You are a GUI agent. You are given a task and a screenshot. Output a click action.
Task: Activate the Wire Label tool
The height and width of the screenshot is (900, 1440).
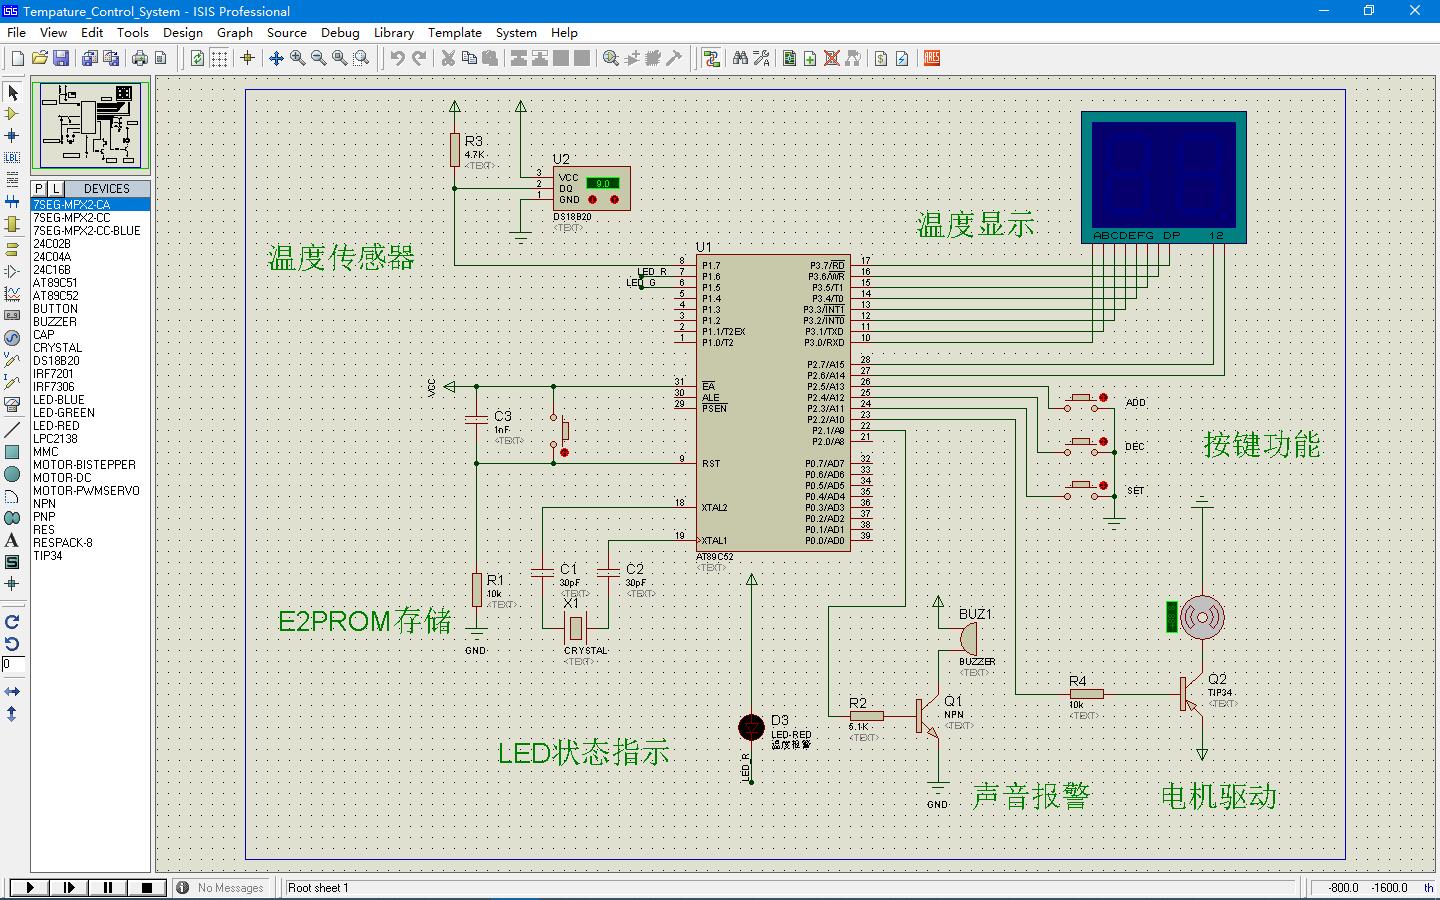[x=12, y=157]
